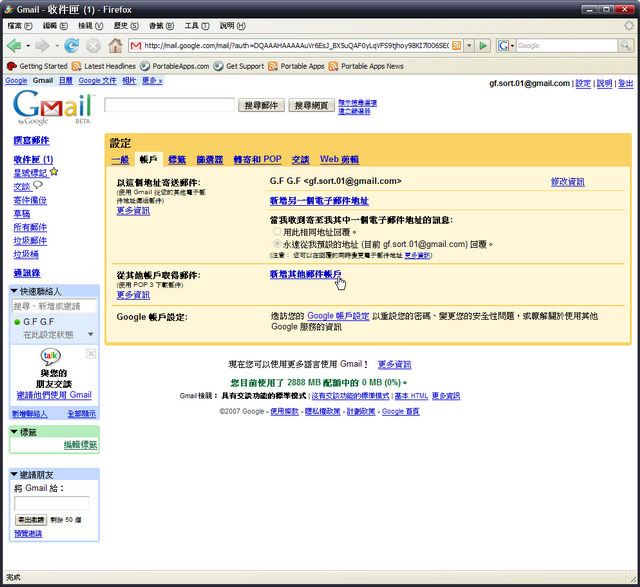Screen dimensions: 640x587
Task: Click the Search Mail (搜尋郵件) button
Action: (261, 105)
